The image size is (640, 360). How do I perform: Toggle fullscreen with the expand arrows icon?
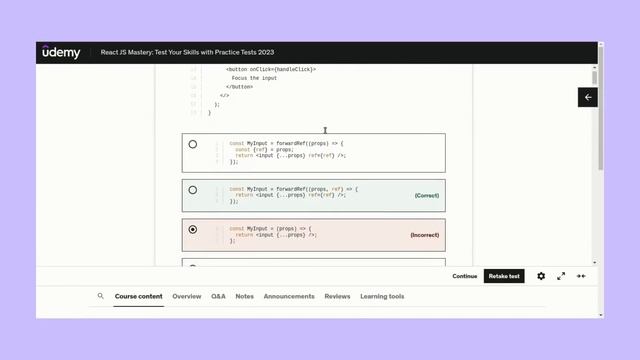click(561, 276)
